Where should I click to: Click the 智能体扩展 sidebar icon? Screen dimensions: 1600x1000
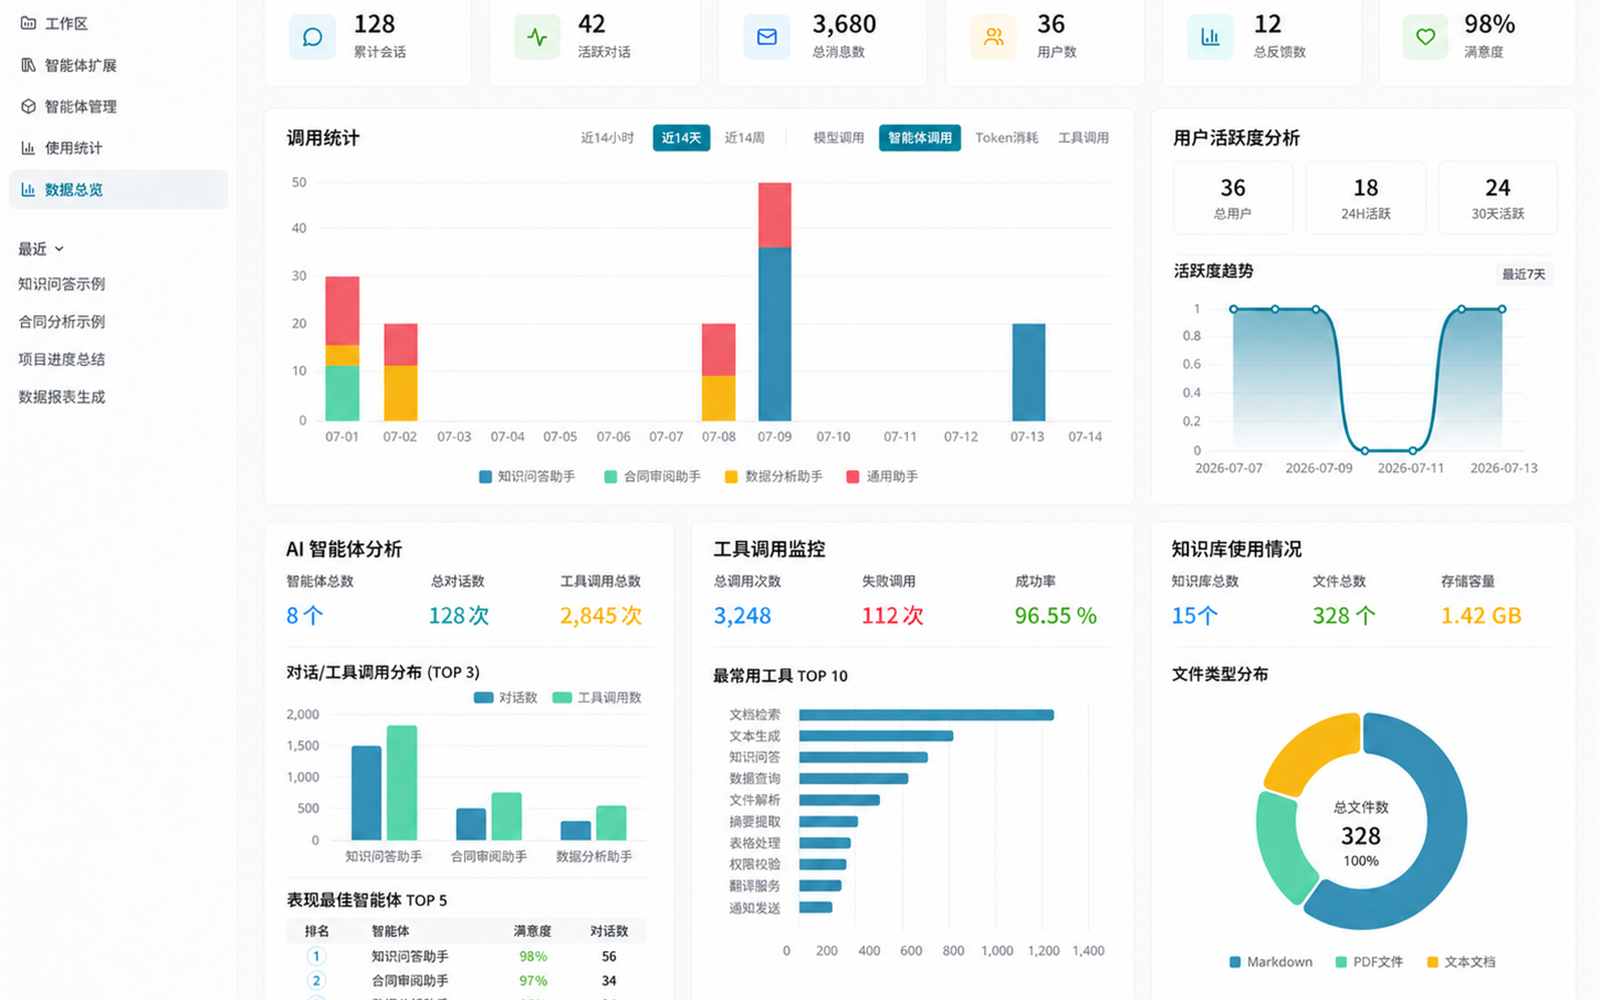28,65
